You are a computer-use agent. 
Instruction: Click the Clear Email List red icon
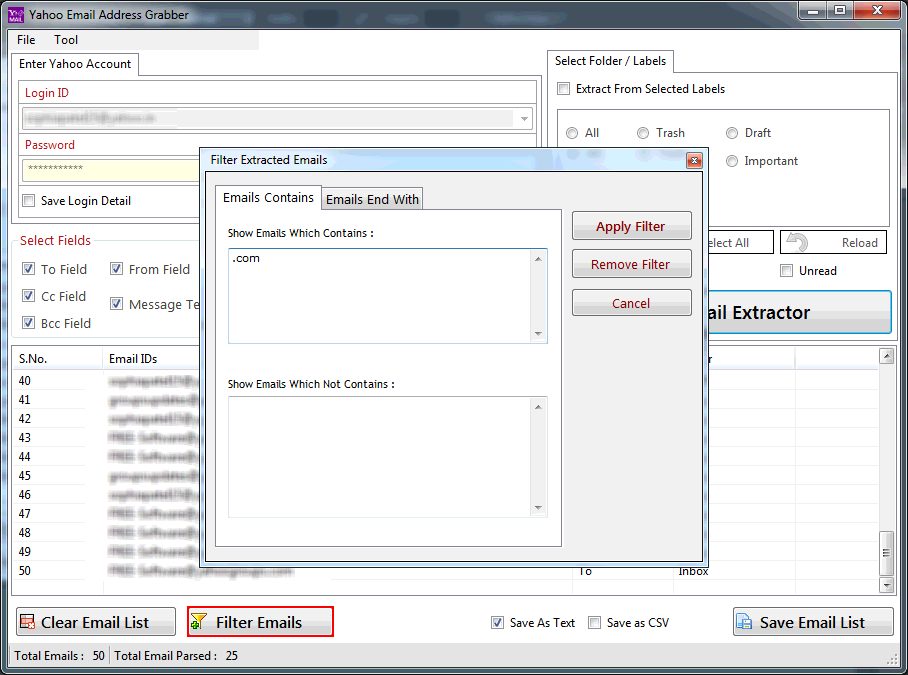(x=27, y=622)
